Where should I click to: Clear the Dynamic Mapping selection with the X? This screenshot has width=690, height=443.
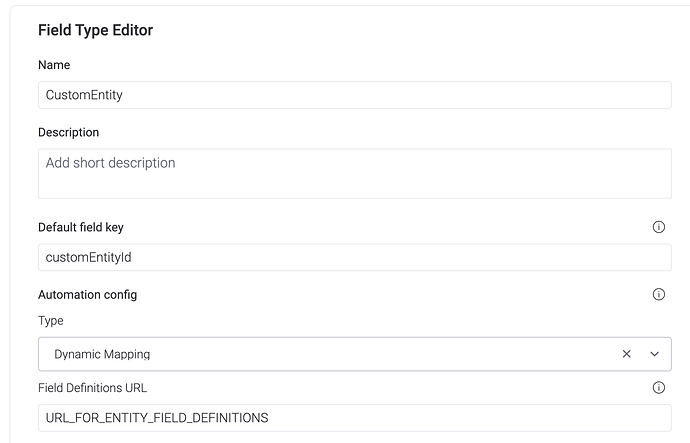627,354
